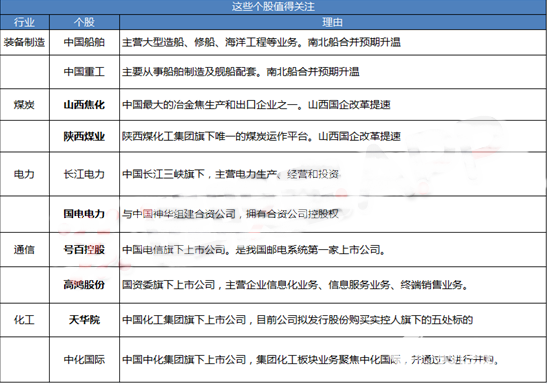Click the reason starting 中国化工集团旗下
Image resolution: width=547 pixels, height=384 pixels.
point(298,319)
